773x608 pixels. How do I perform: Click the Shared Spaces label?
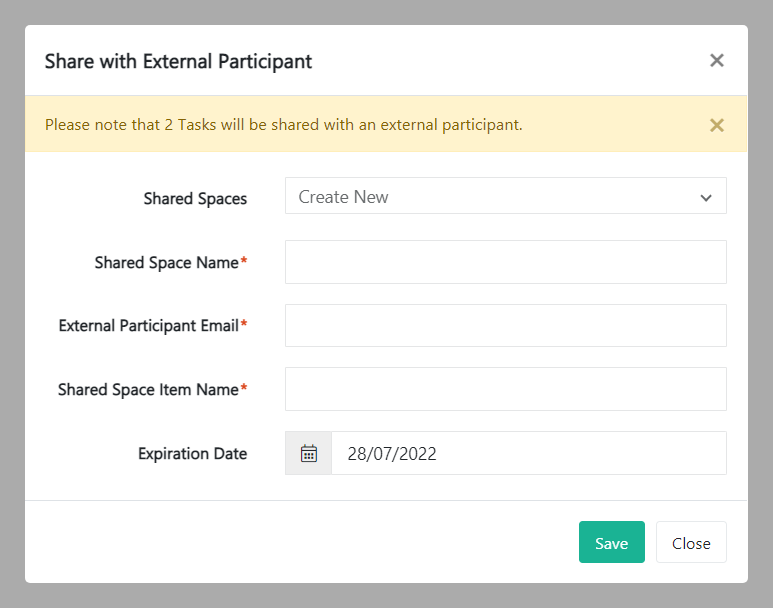(x=195, y=198)
